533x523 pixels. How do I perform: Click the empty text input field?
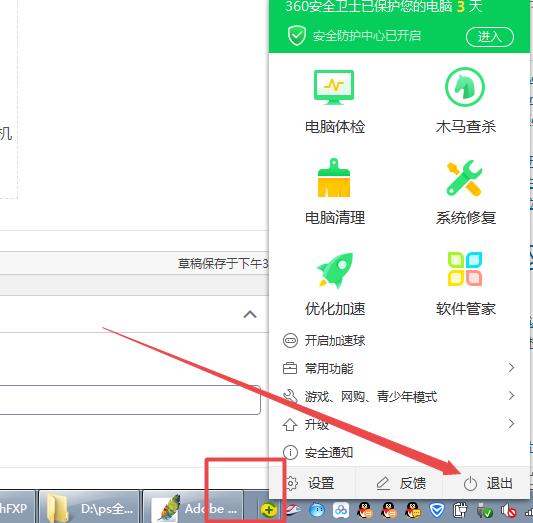pos(130,400)
